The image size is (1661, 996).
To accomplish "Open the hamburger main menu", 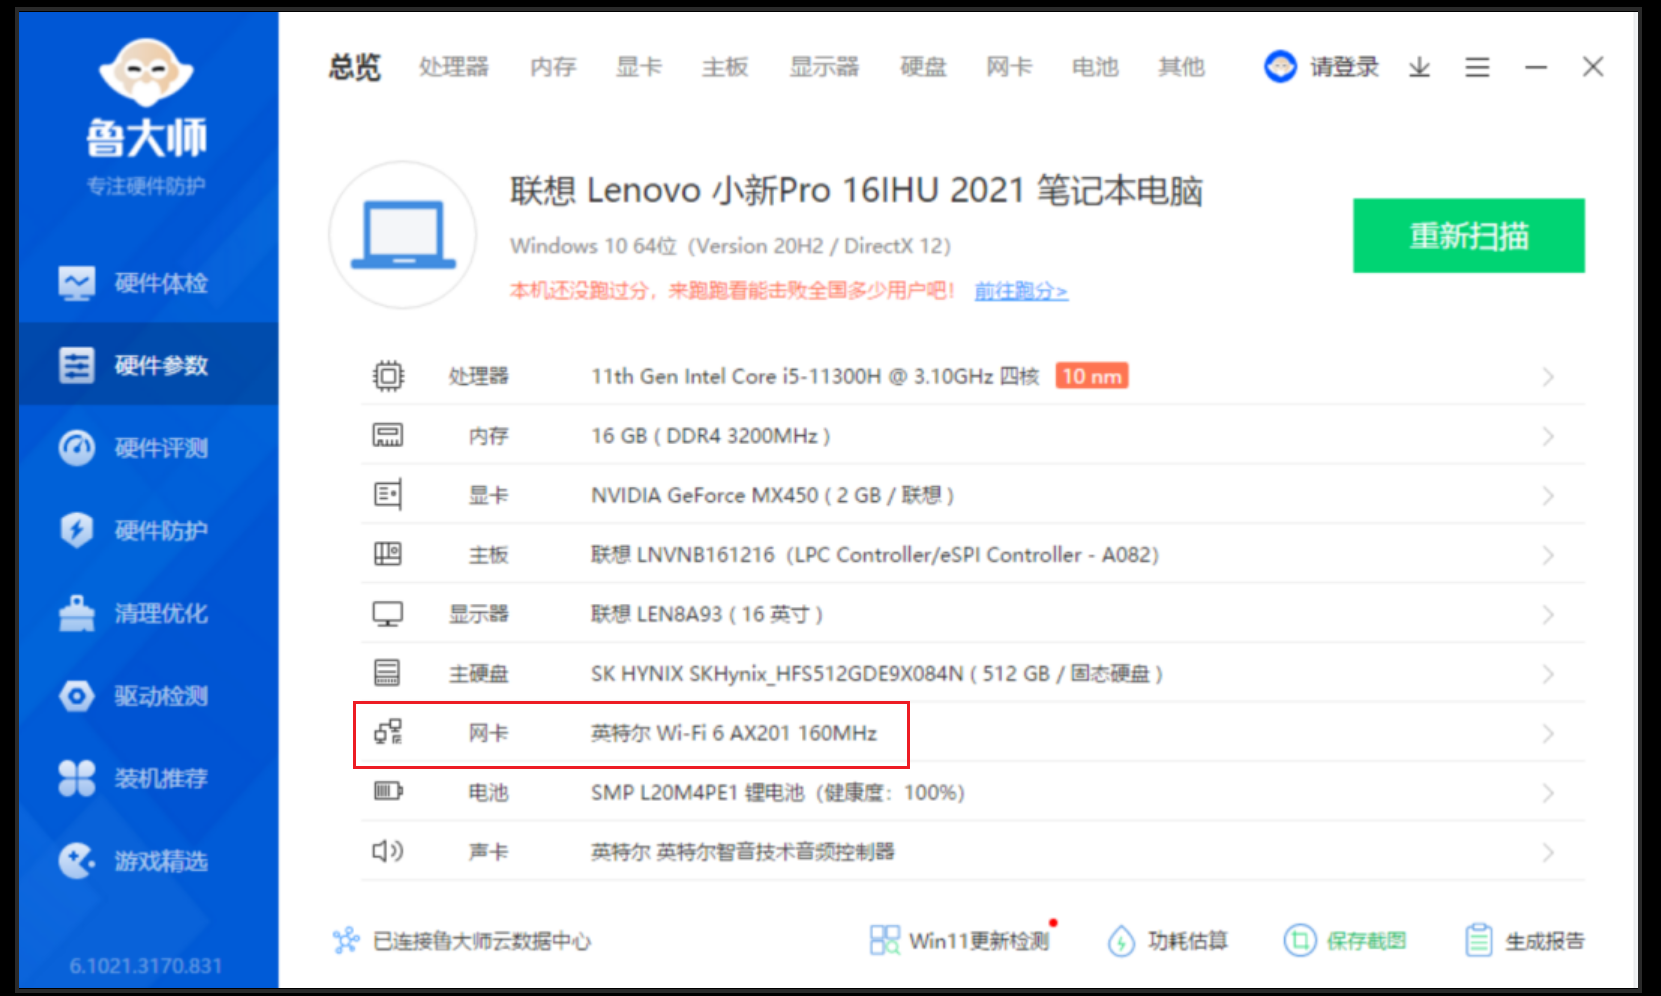I will point(1477,67).
